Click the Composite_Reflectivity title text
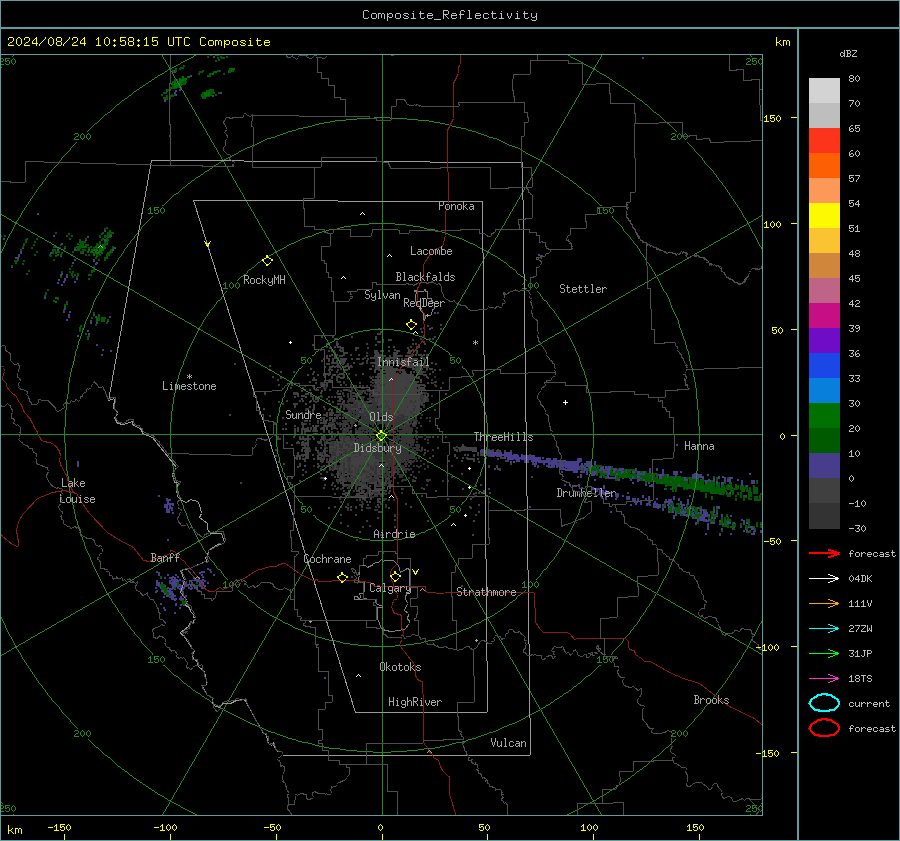Viewport: 900px width, 841px height. [450, 15]
